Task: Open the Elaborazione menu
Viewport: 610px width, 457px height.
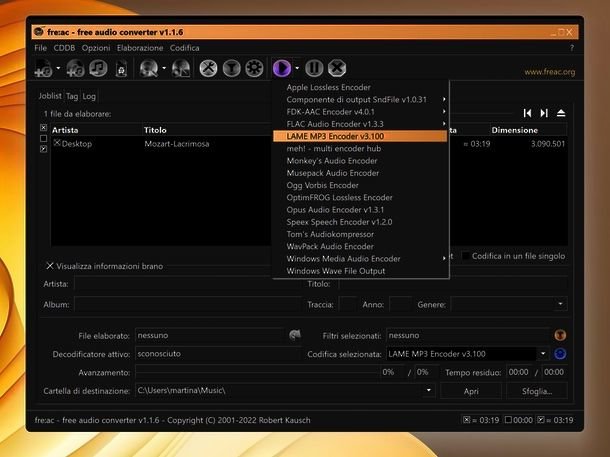Action: coord(140,48)
